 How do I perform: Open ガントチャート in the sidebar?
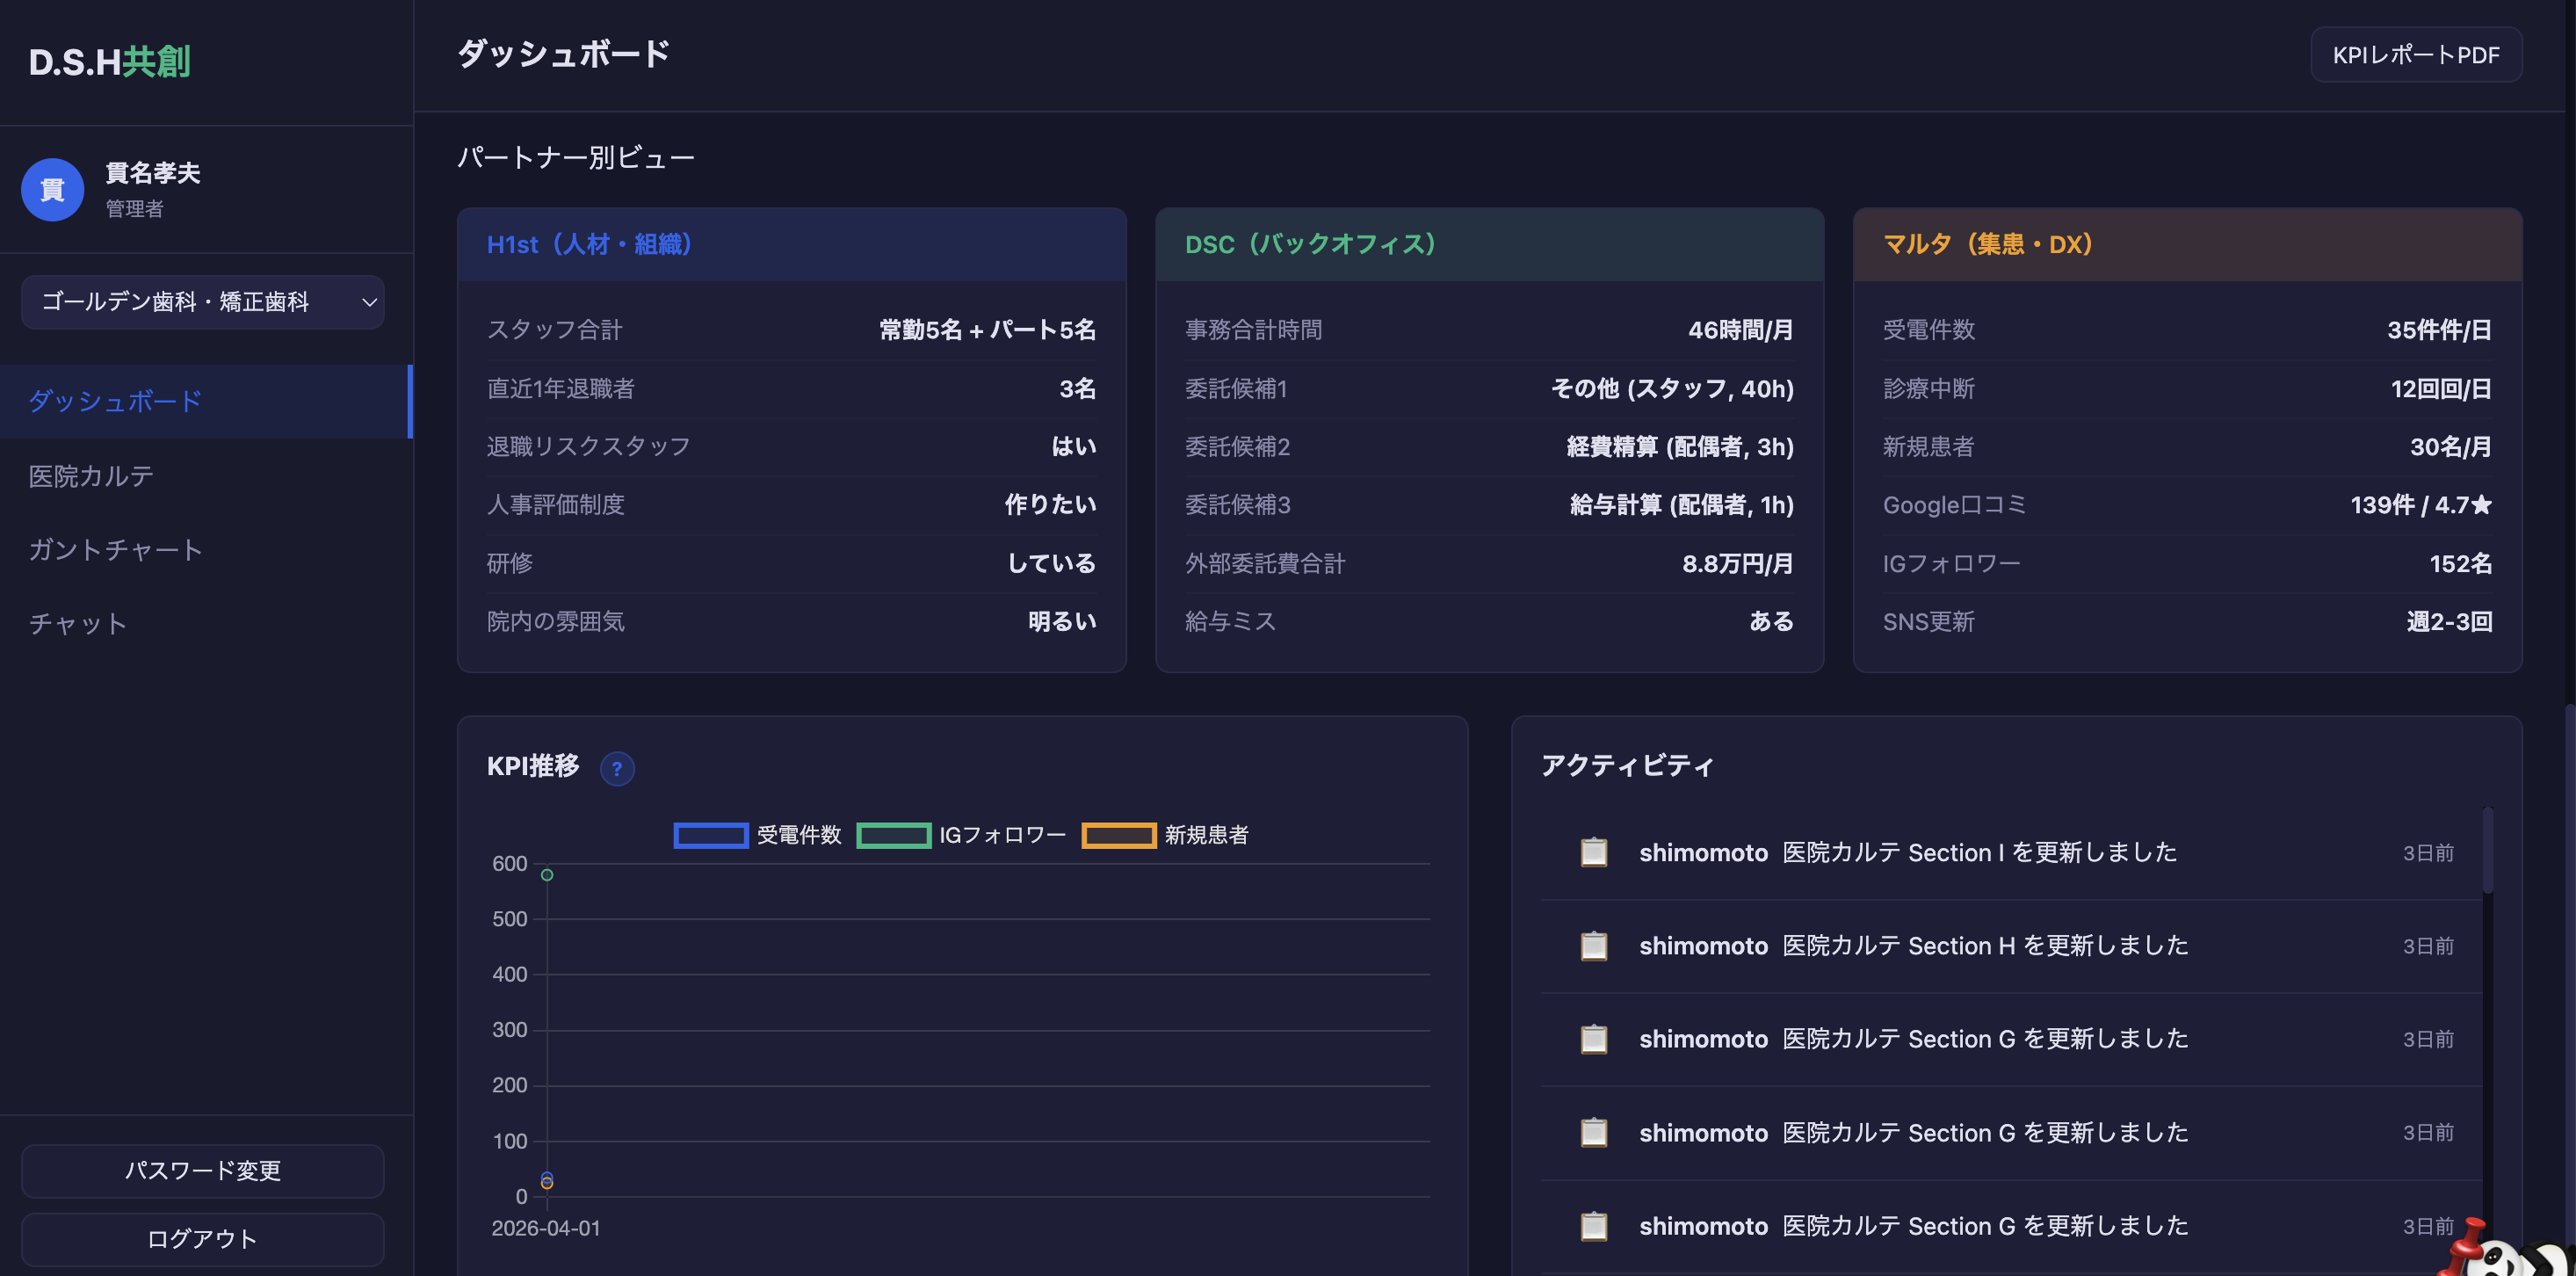click(x=206, y=549)
